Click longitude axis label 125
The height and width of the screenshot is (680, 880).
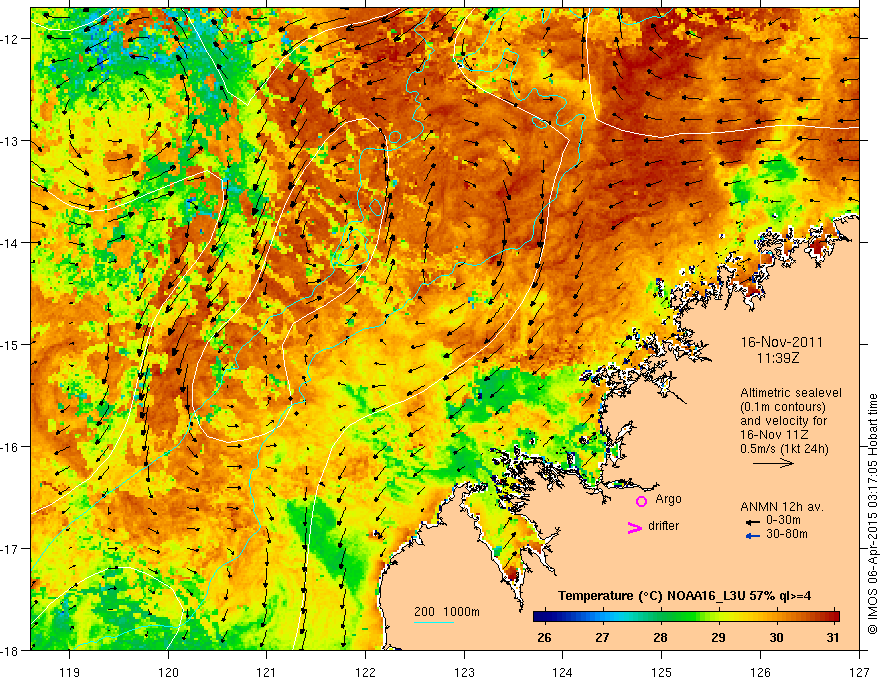[662, 672]
